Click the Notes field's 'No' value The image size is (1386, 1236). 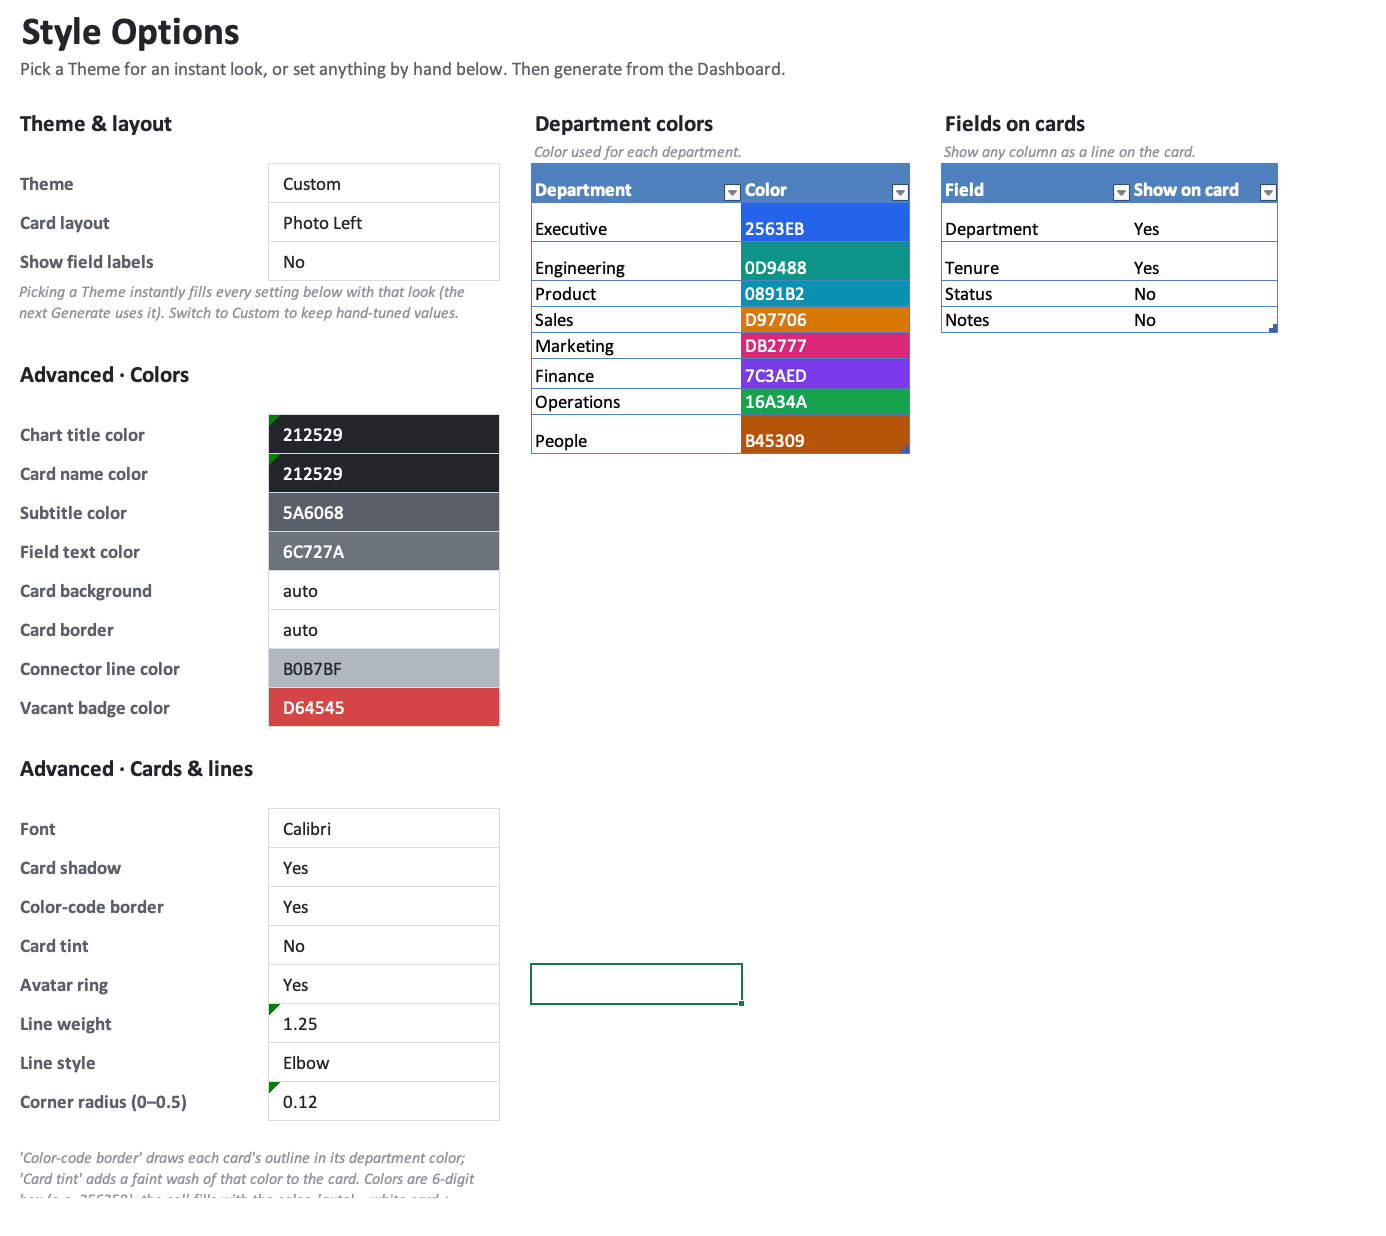pos(1204,319)
